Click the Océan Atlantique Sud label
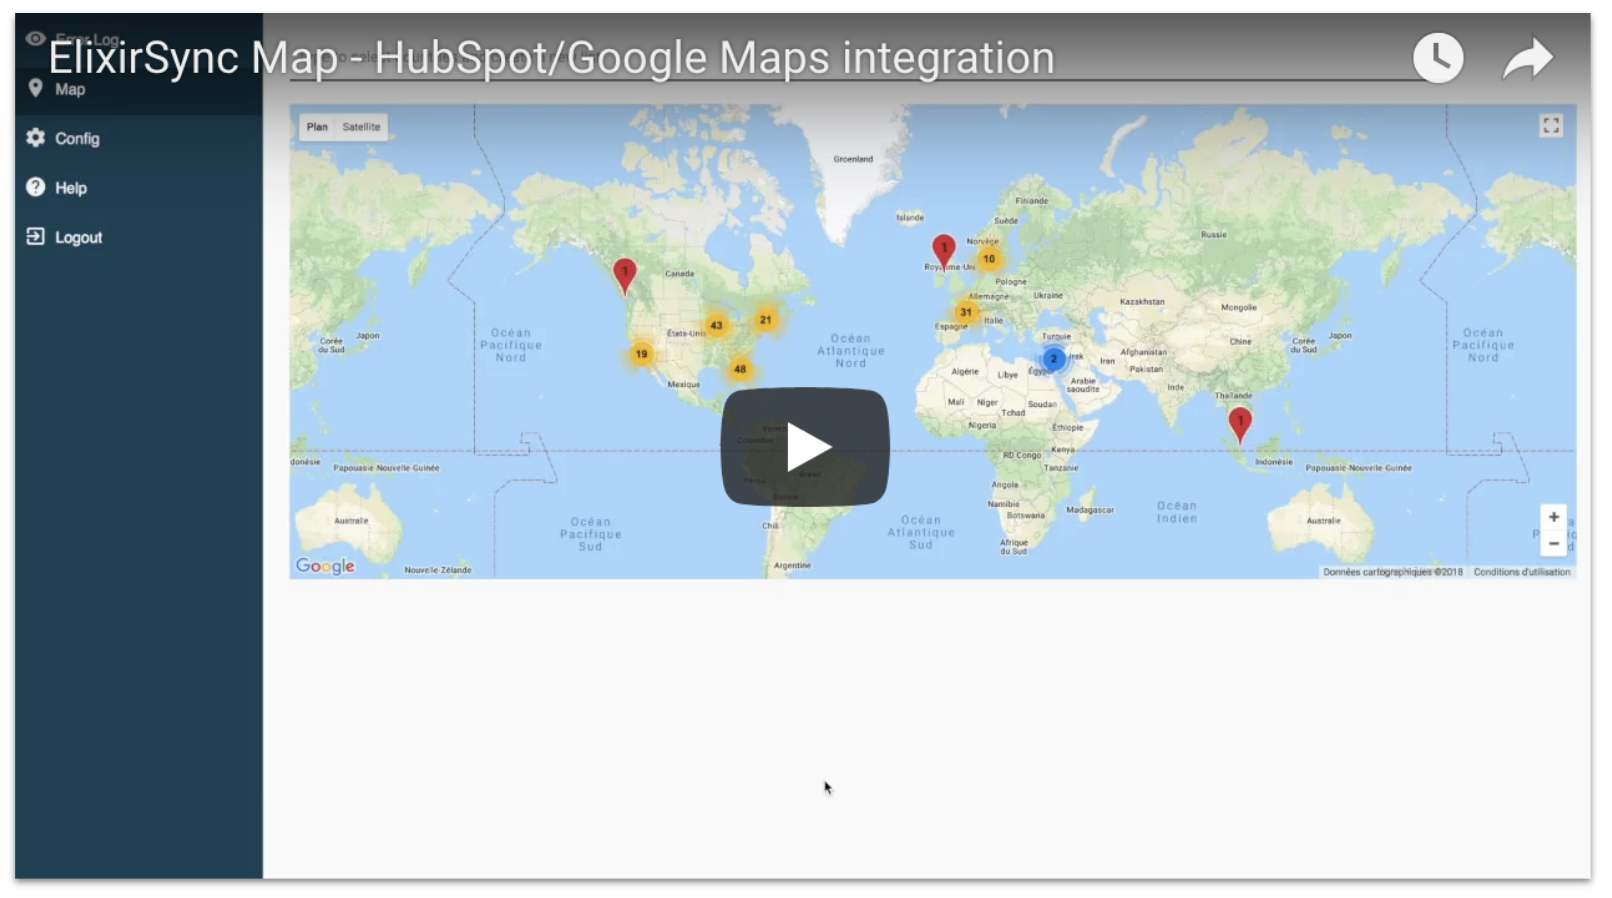Screen dimensions: 1612x898 tap(921, 533)
